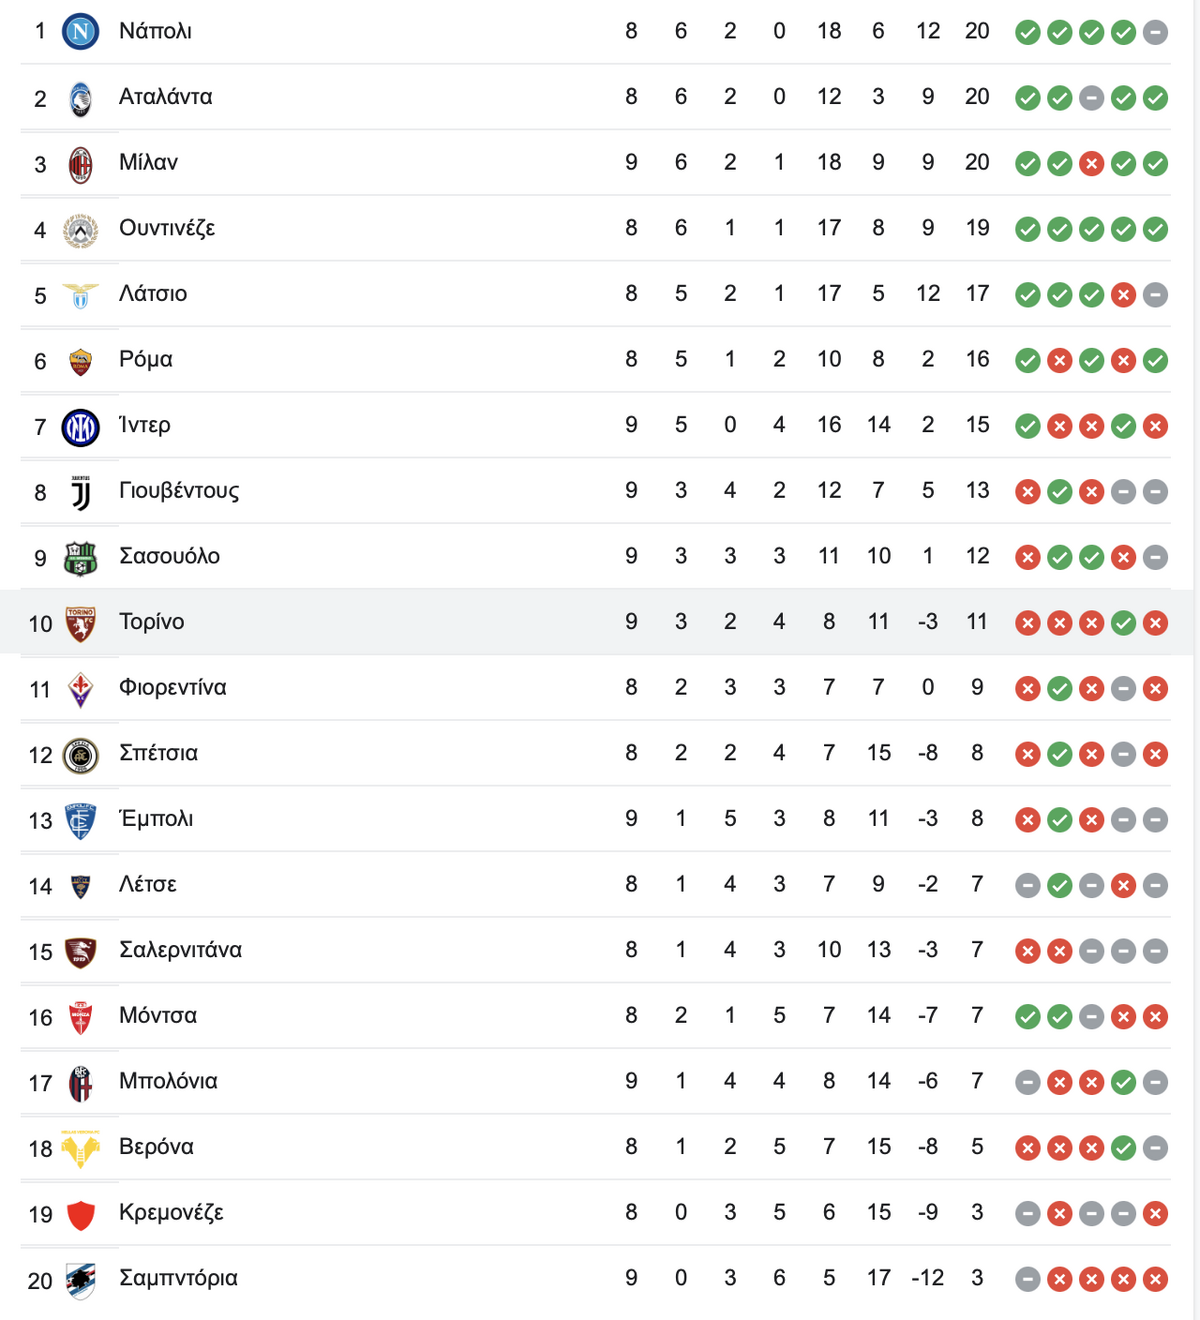The image size is (1200, 1320).
Task: Click the Cremonese red shield icon
Action: (80, 1215)
